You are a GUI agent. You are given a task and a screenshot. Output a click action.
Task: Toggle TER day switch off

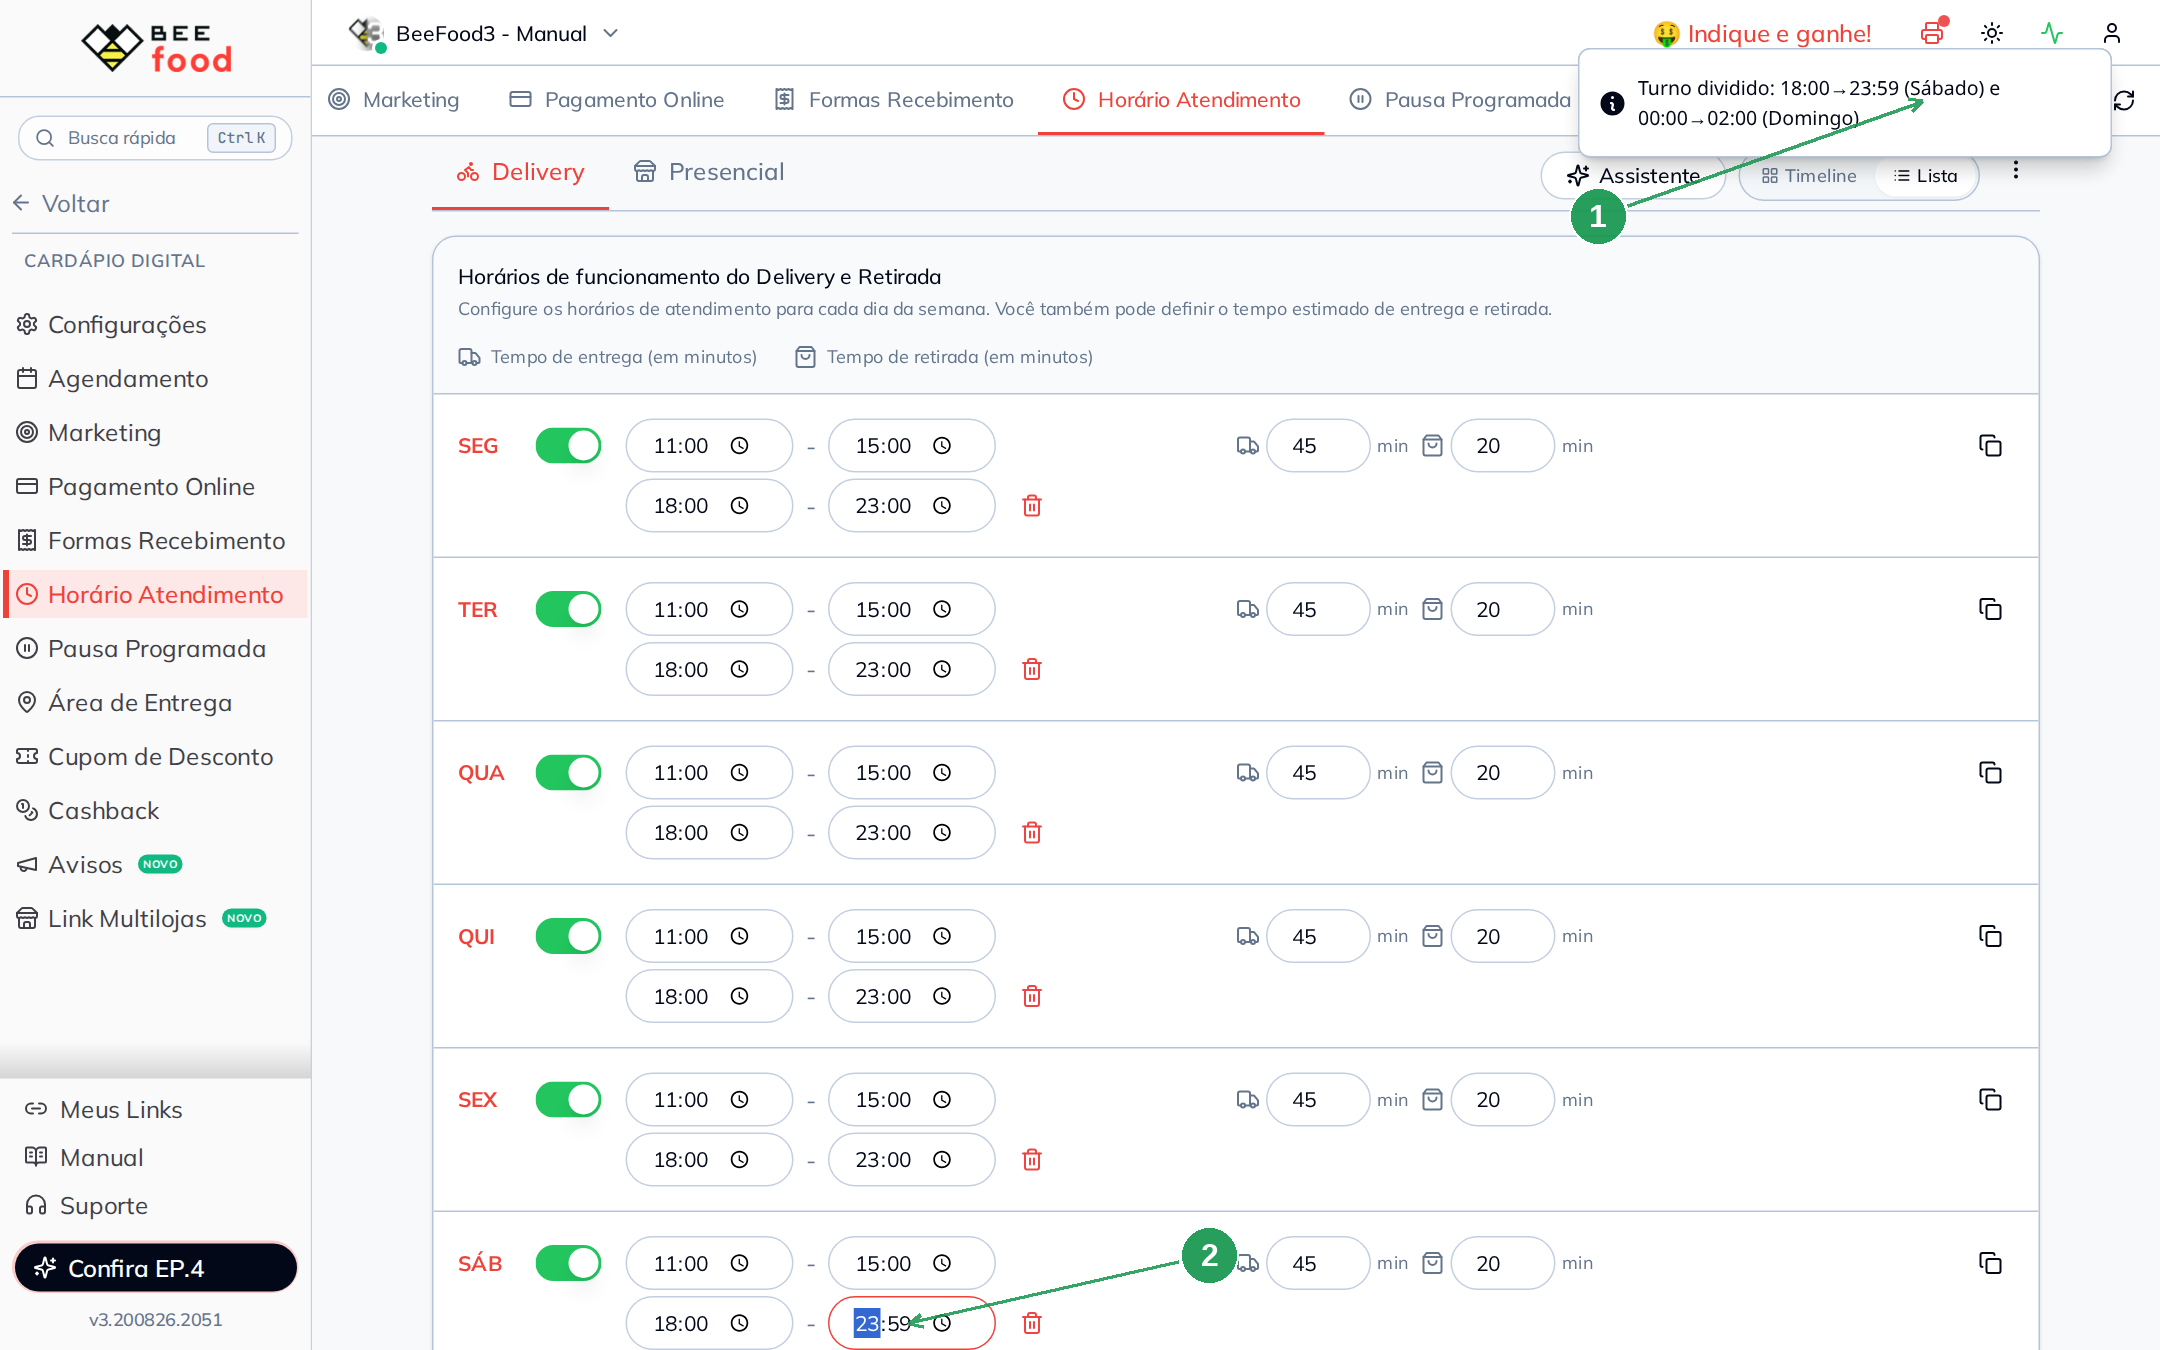568,609
